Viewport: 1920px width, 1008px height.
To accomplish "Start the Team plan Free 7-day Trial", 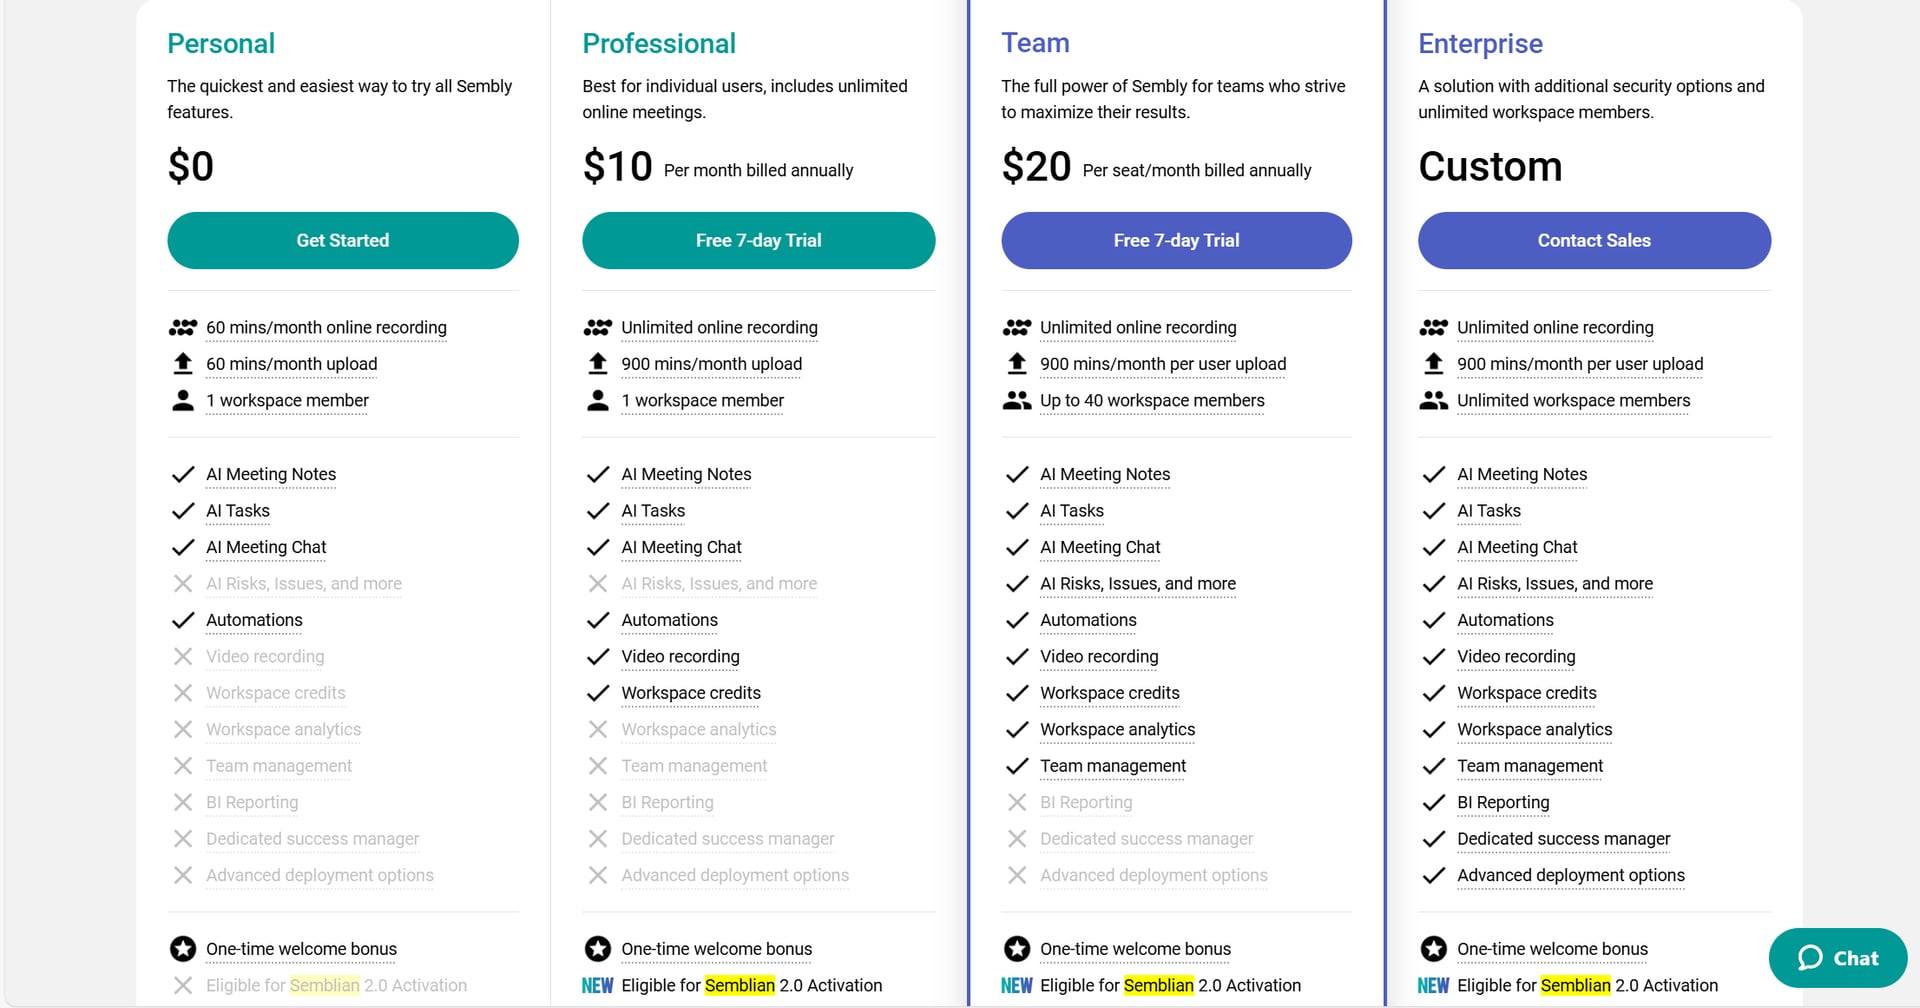I will pyautogui.click(x=1177, y=240).
